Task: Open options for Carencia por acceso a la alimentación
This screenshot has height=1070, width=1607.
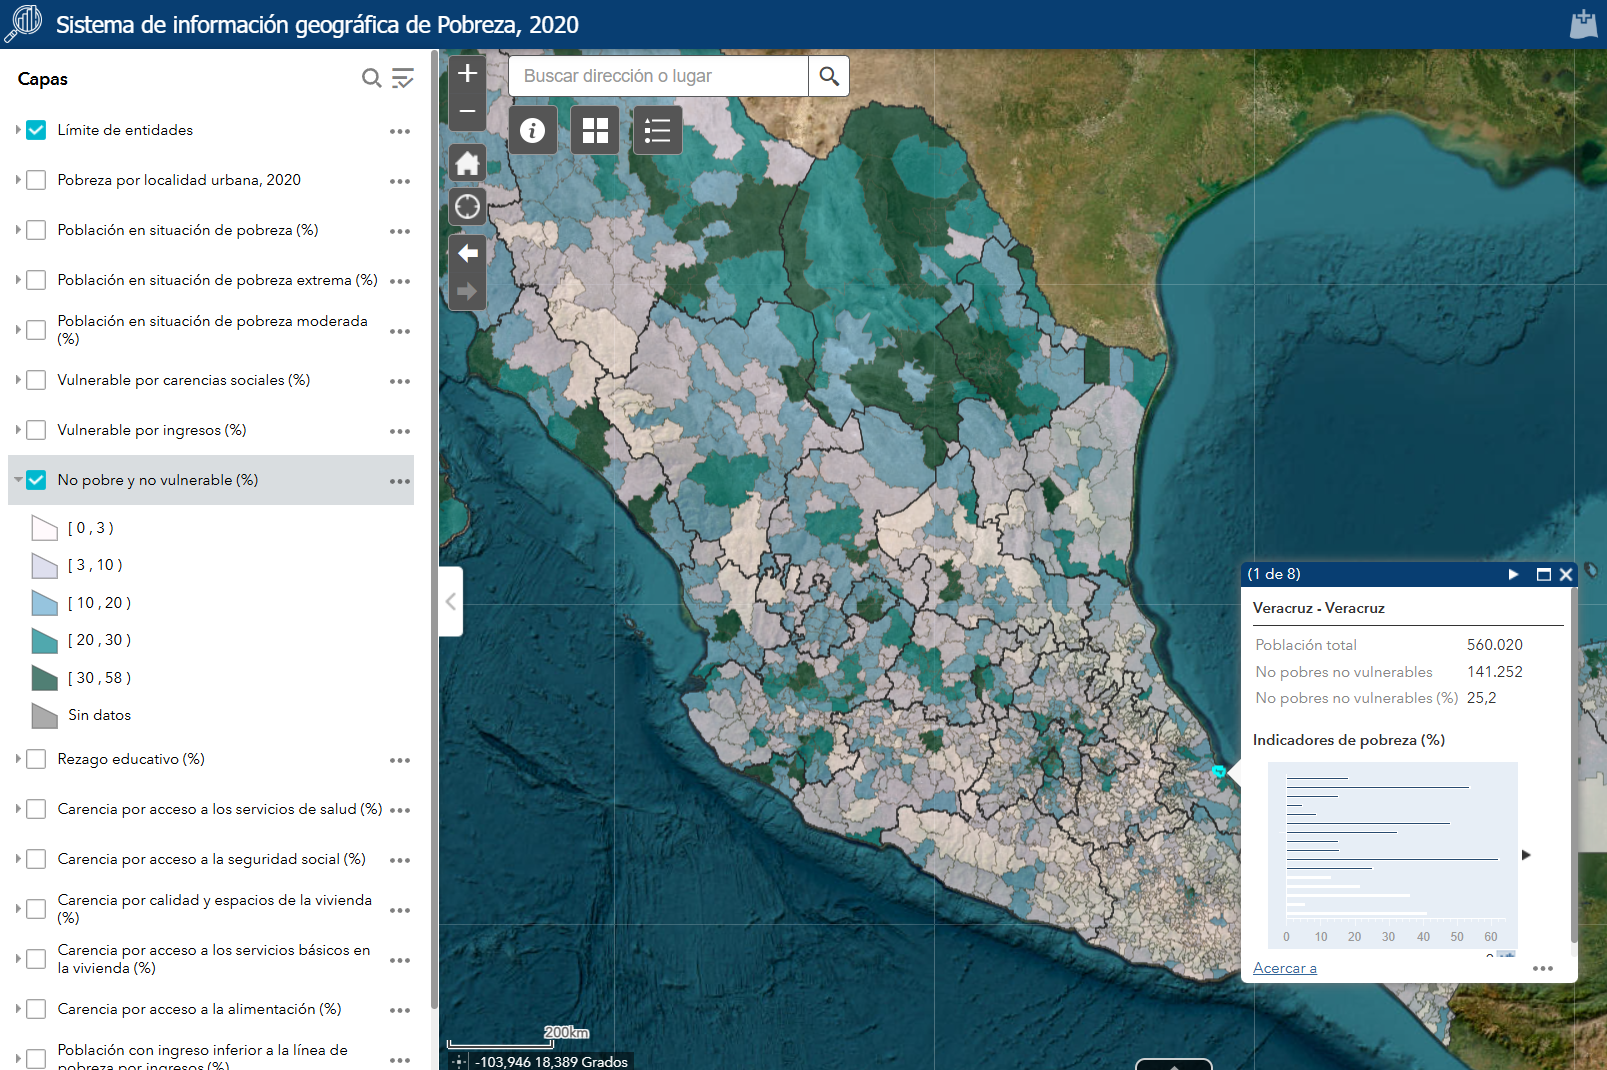Action: click(400, 1010)
